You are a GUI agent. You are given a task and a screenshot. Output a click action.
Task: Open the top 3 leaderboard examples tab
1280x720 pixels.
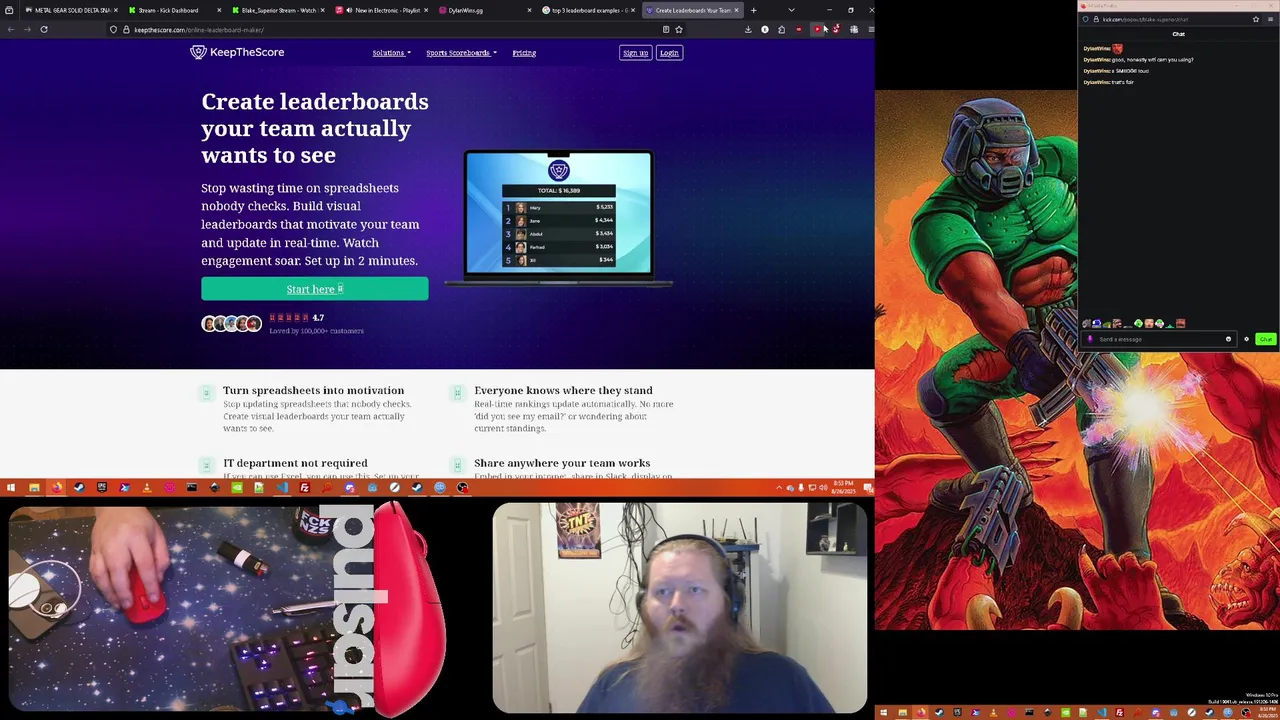click(588, 10)
